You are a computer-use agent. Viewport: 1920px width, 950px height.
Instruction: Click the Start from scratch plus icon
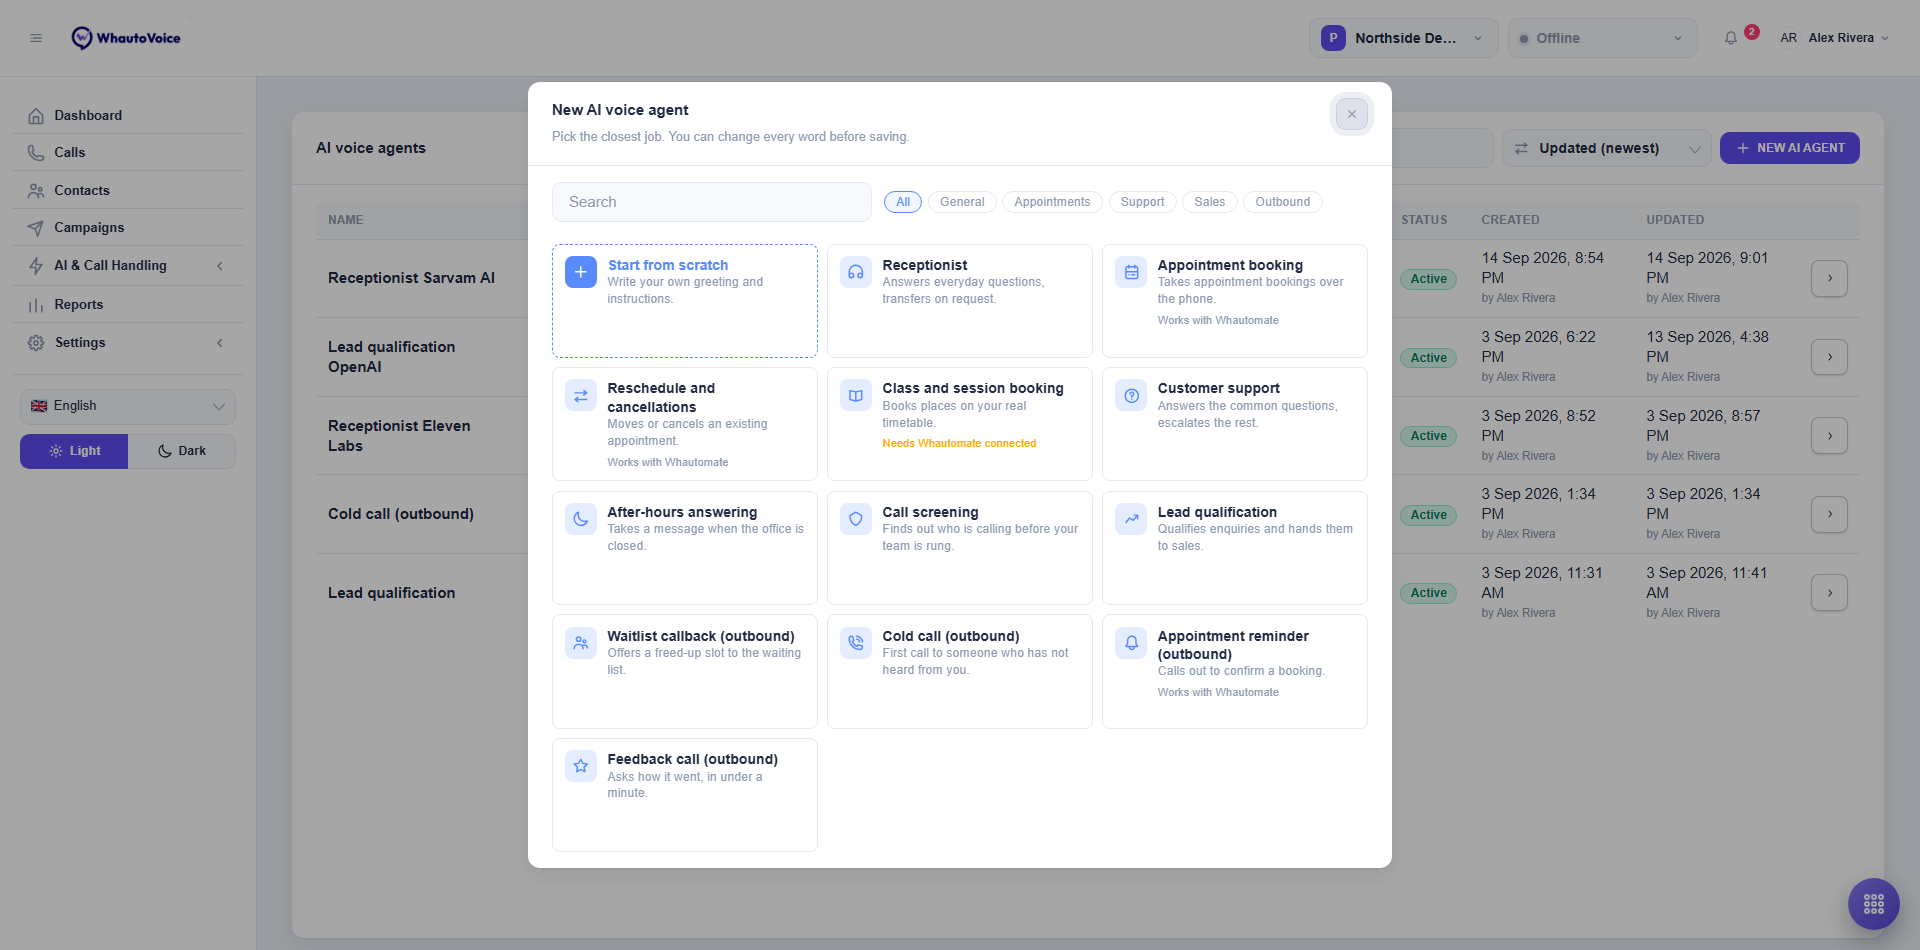(581, 272)
